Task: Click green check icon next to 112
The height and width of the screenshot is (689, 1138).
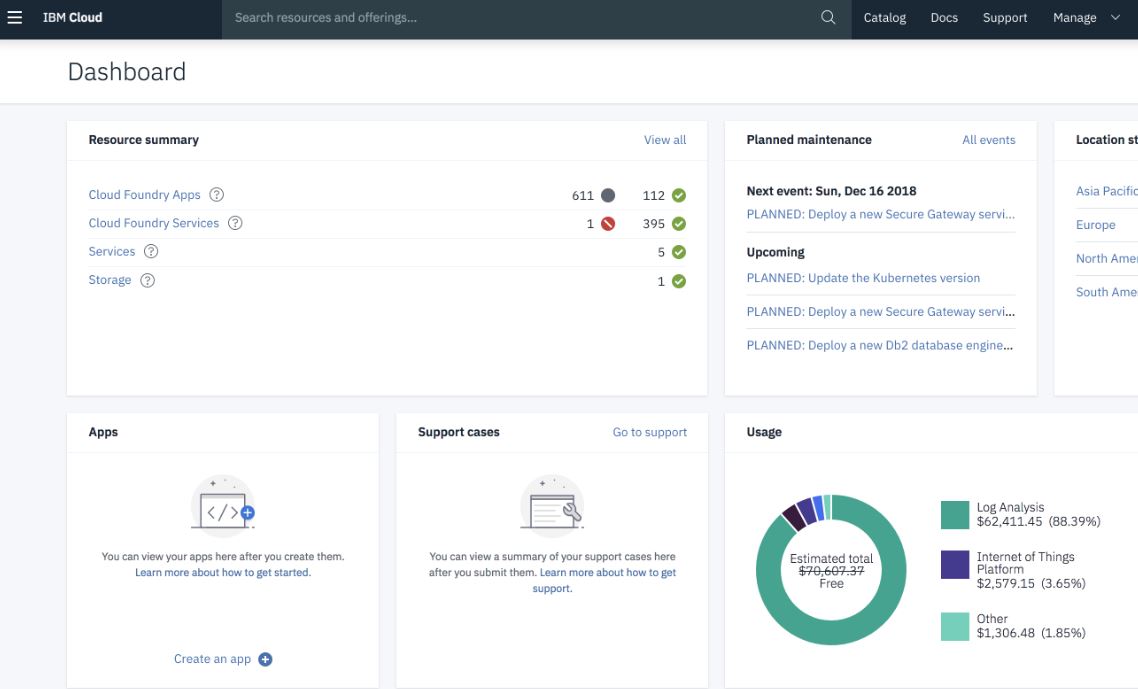Action: [679, 195]
